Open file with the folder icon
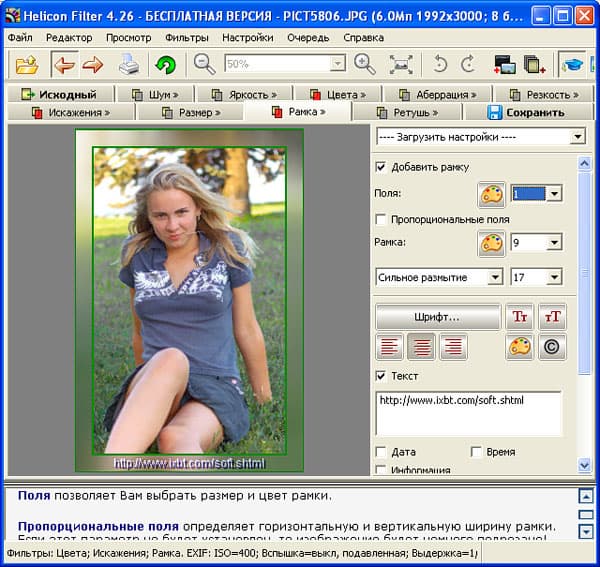The height and width of the screenshot is (567, 600). 26,64
